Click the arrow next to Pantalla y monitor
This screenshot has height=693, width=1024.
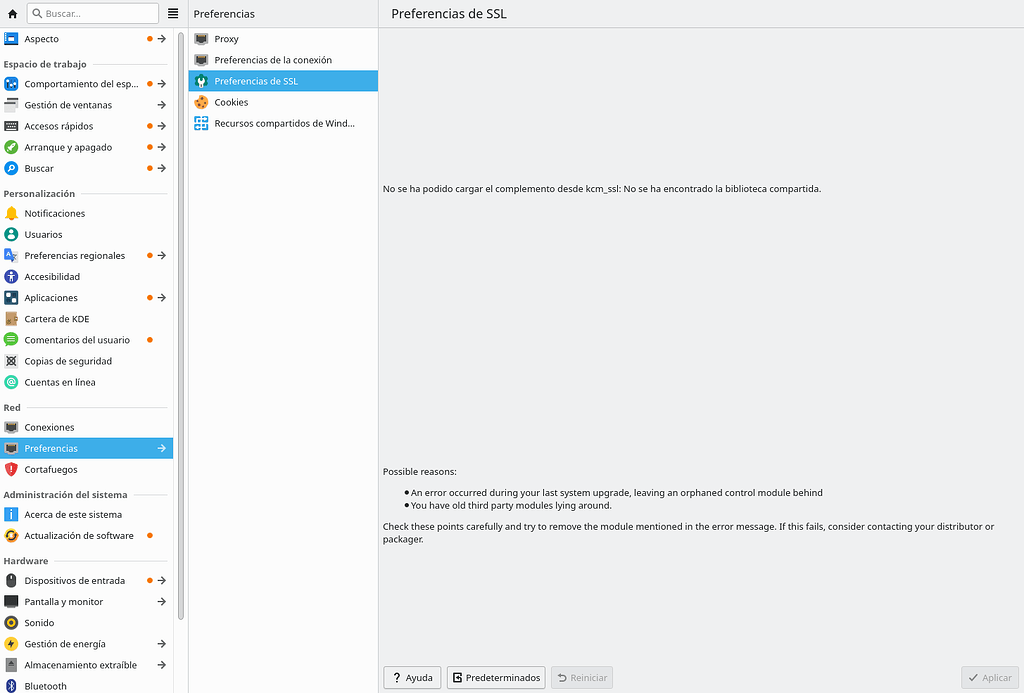(161, 601)
